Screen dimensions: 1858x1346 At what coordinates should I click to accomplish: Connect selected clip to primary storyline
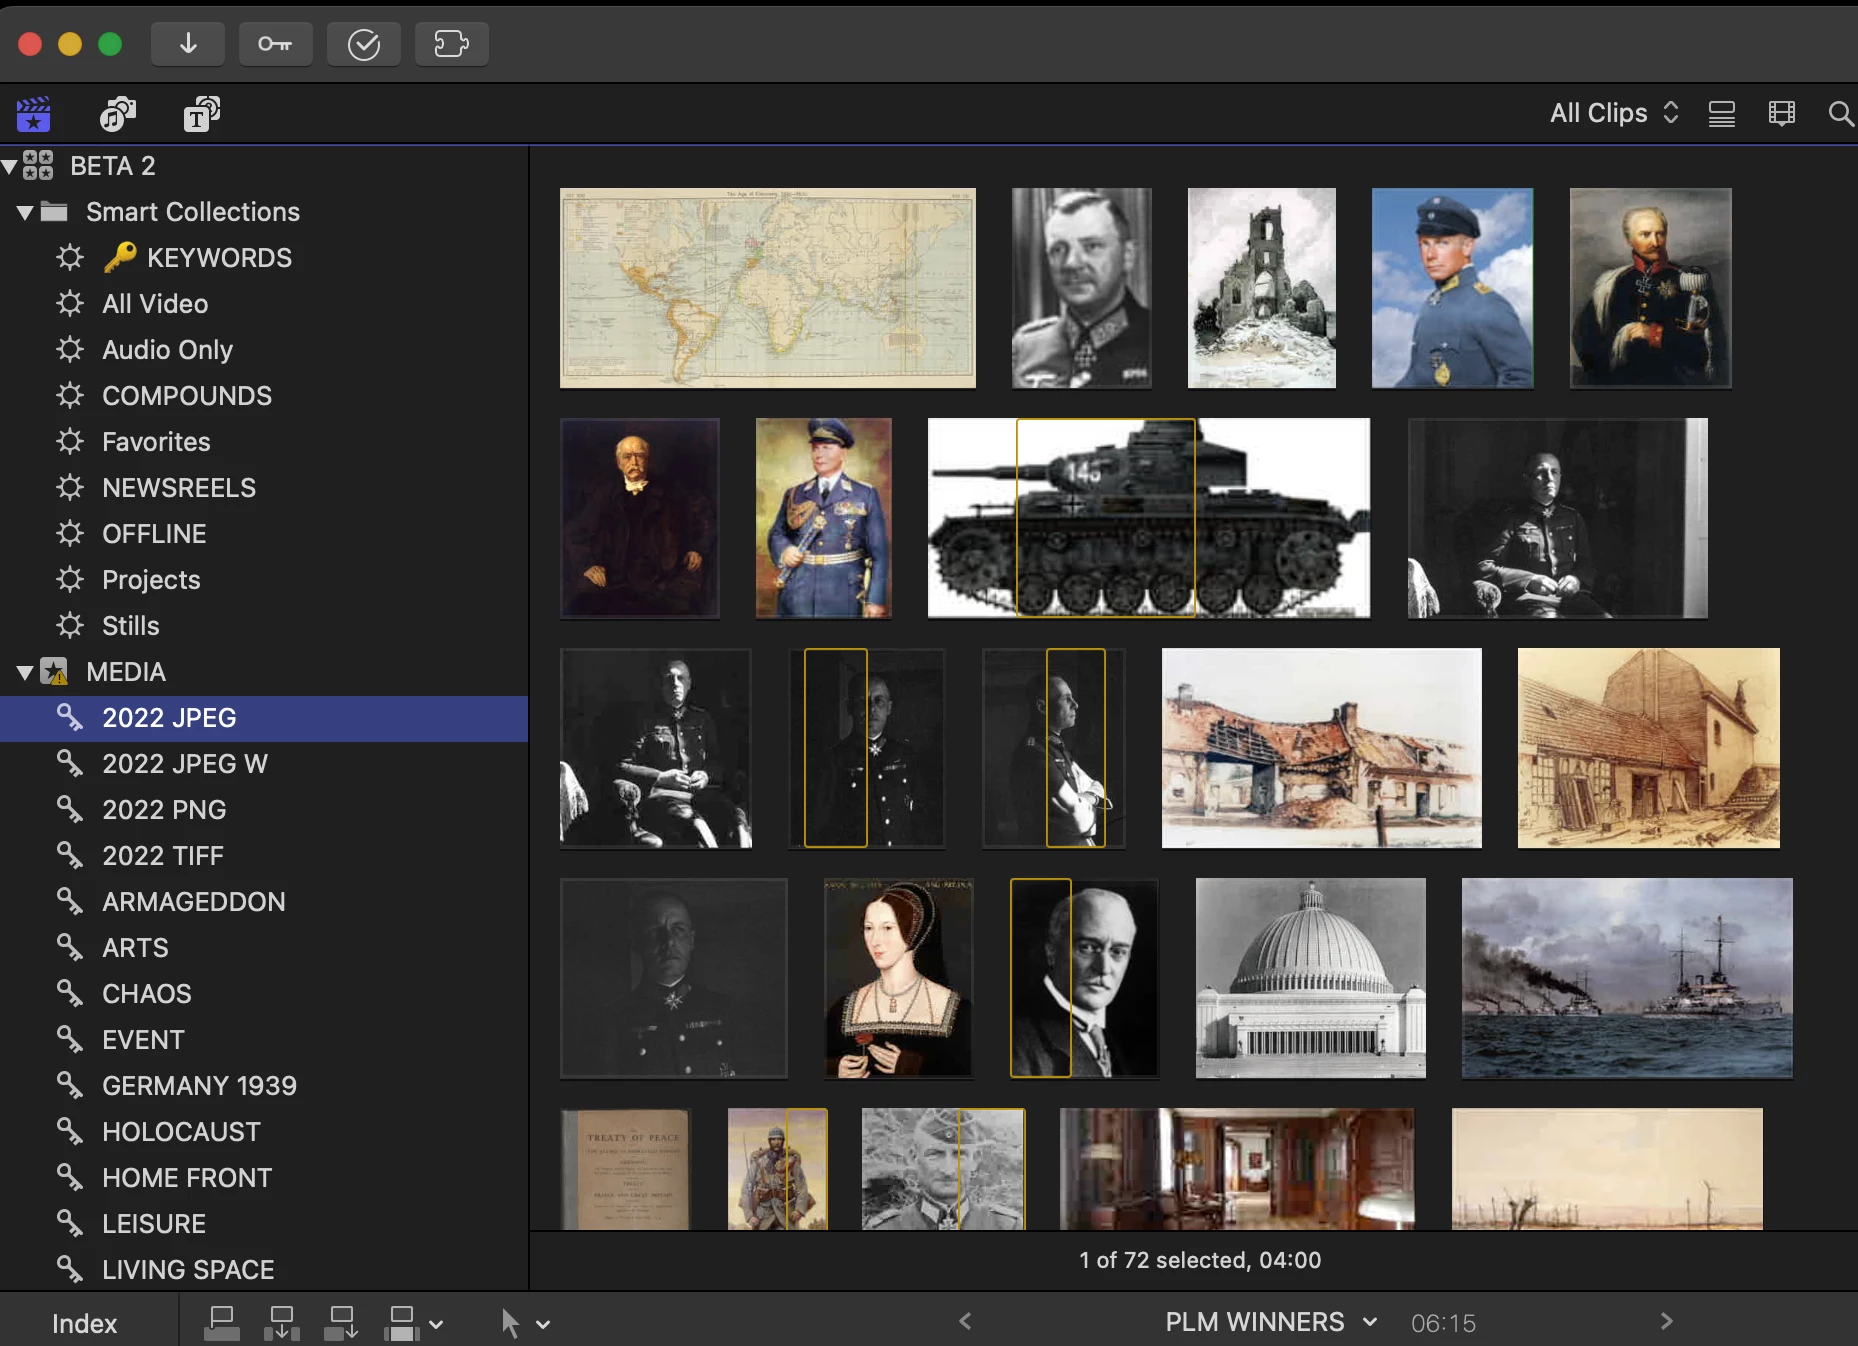[222, 1323]
